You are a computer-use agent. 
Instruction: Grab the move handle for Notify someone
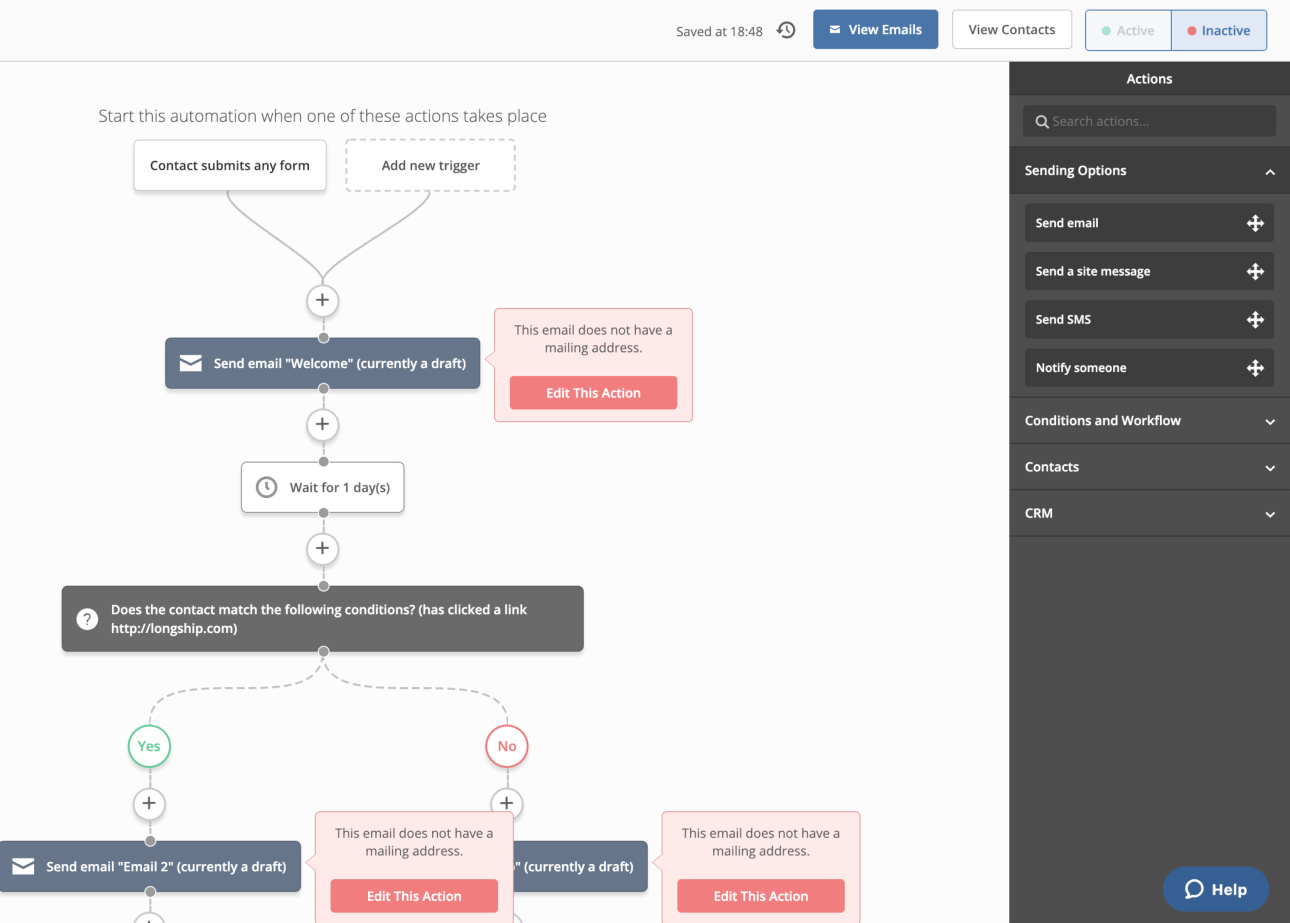1255,368
